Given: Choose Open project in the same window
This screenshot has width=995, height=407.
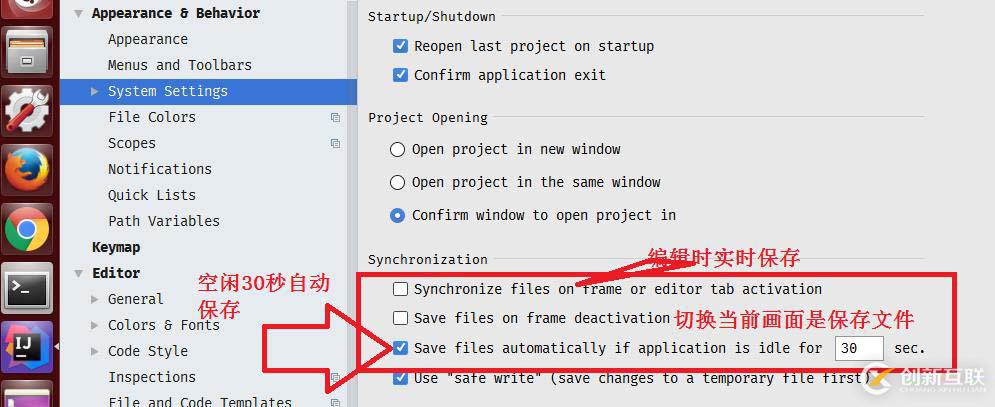Looking at the screenshot, I should click(398, 183).
